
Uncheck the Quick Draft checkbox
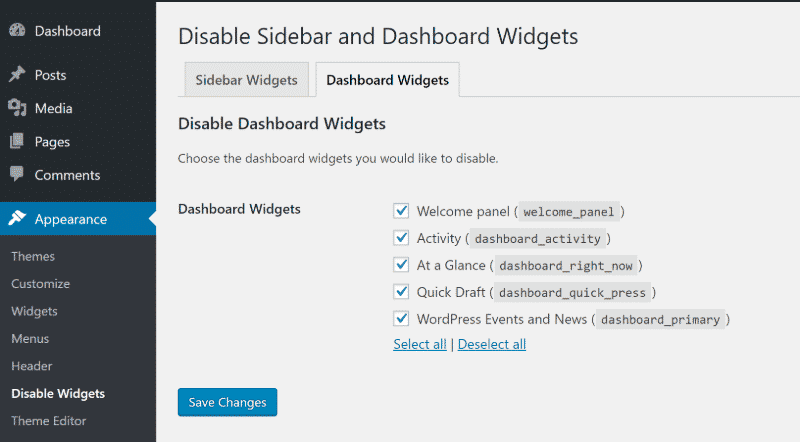coord(402,292)
